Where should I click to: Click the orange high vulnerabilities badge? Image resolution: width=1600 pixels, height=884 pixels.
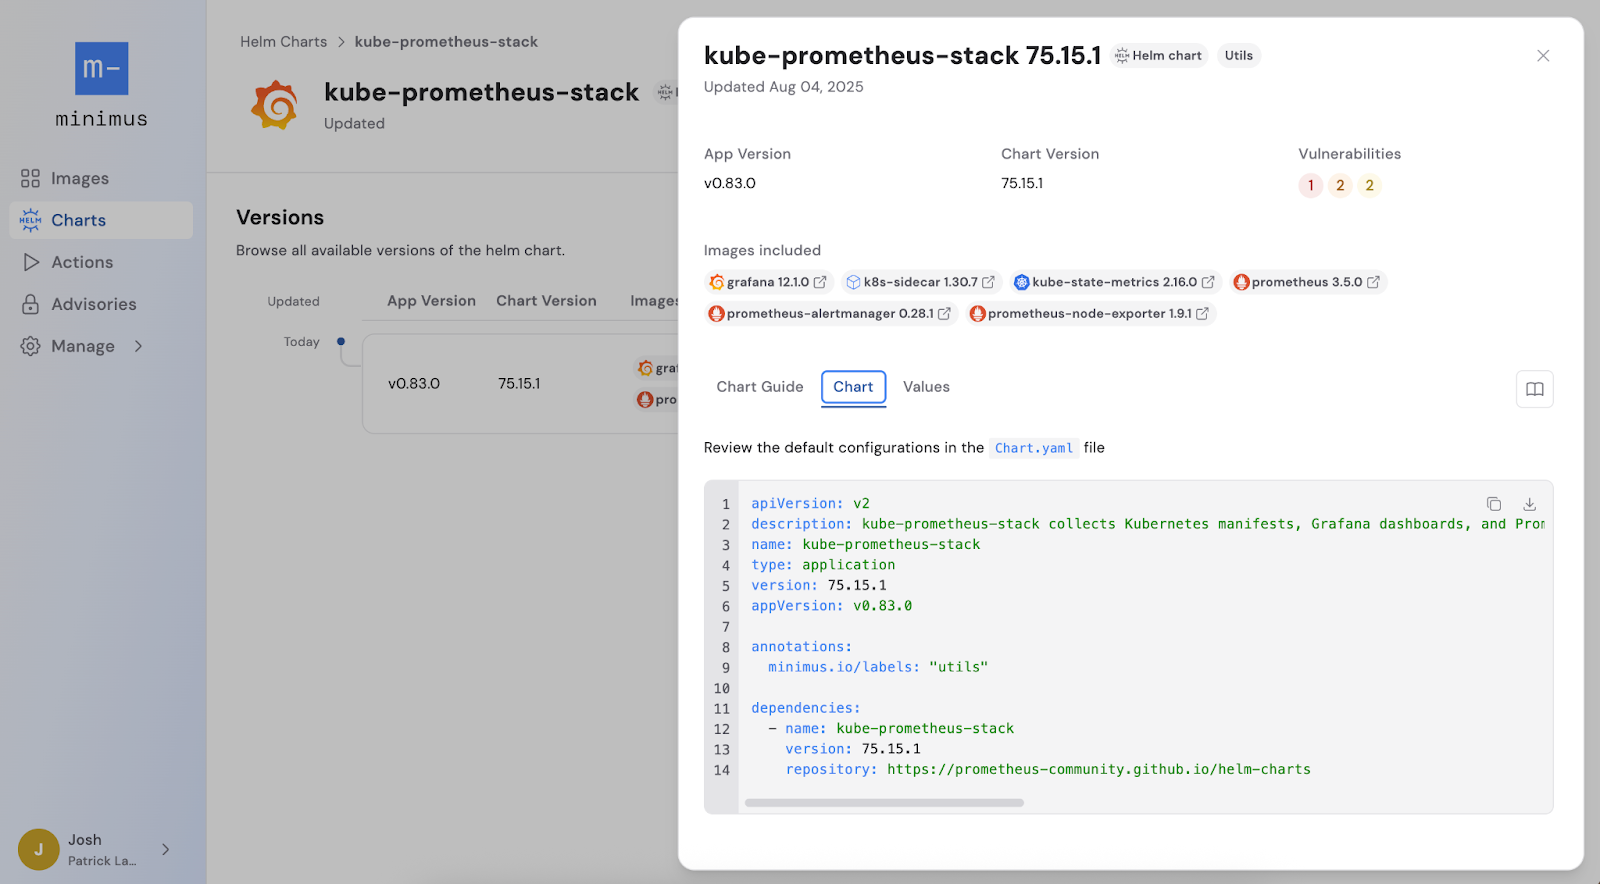(1340, 185)
